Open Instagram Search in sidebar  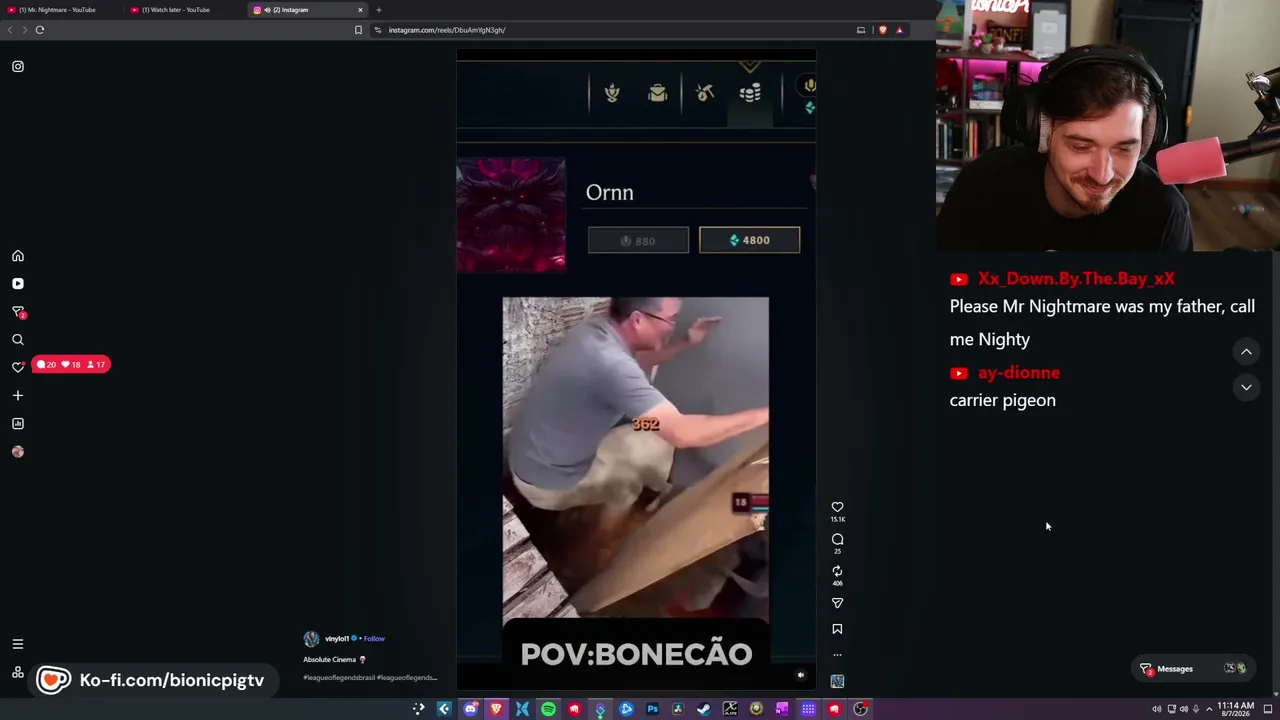click(18, 340)
